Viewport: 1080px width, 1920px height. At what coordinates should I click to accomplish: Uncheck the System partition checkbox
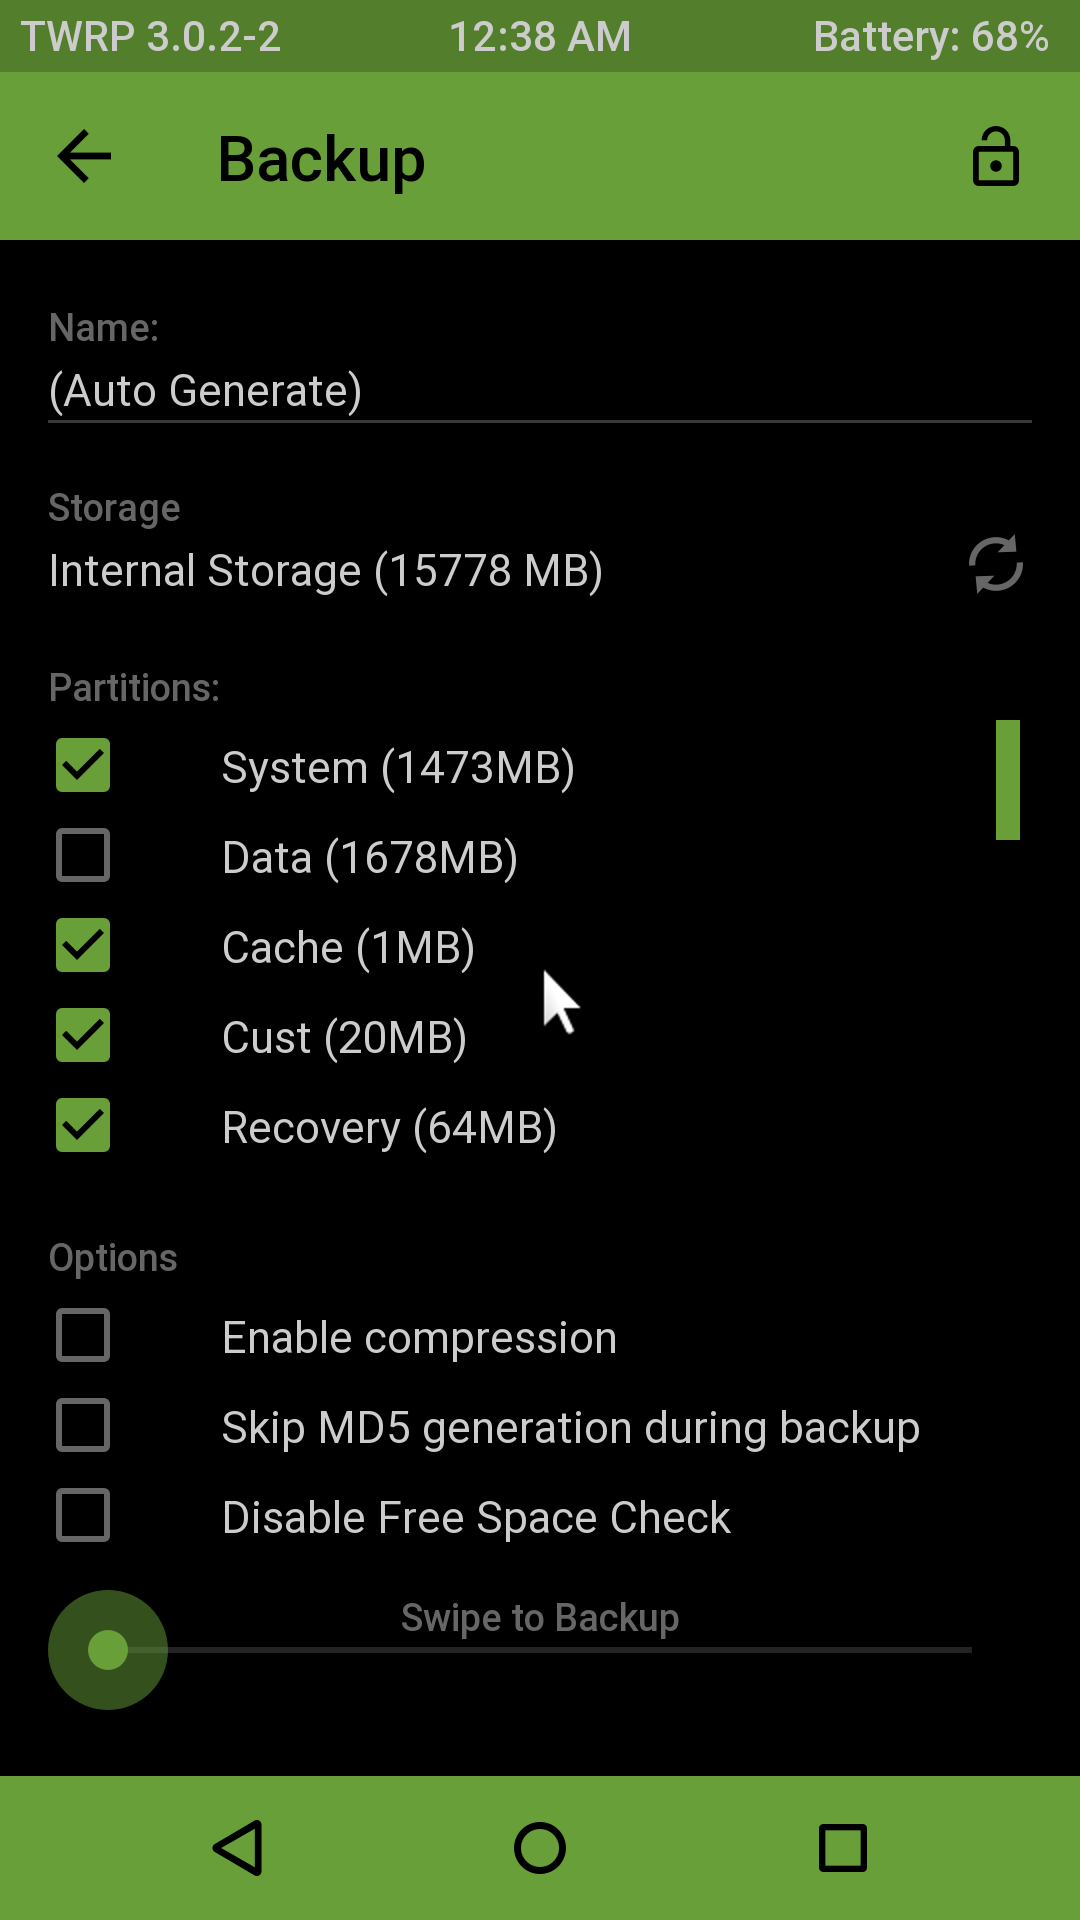click(83, 766)
